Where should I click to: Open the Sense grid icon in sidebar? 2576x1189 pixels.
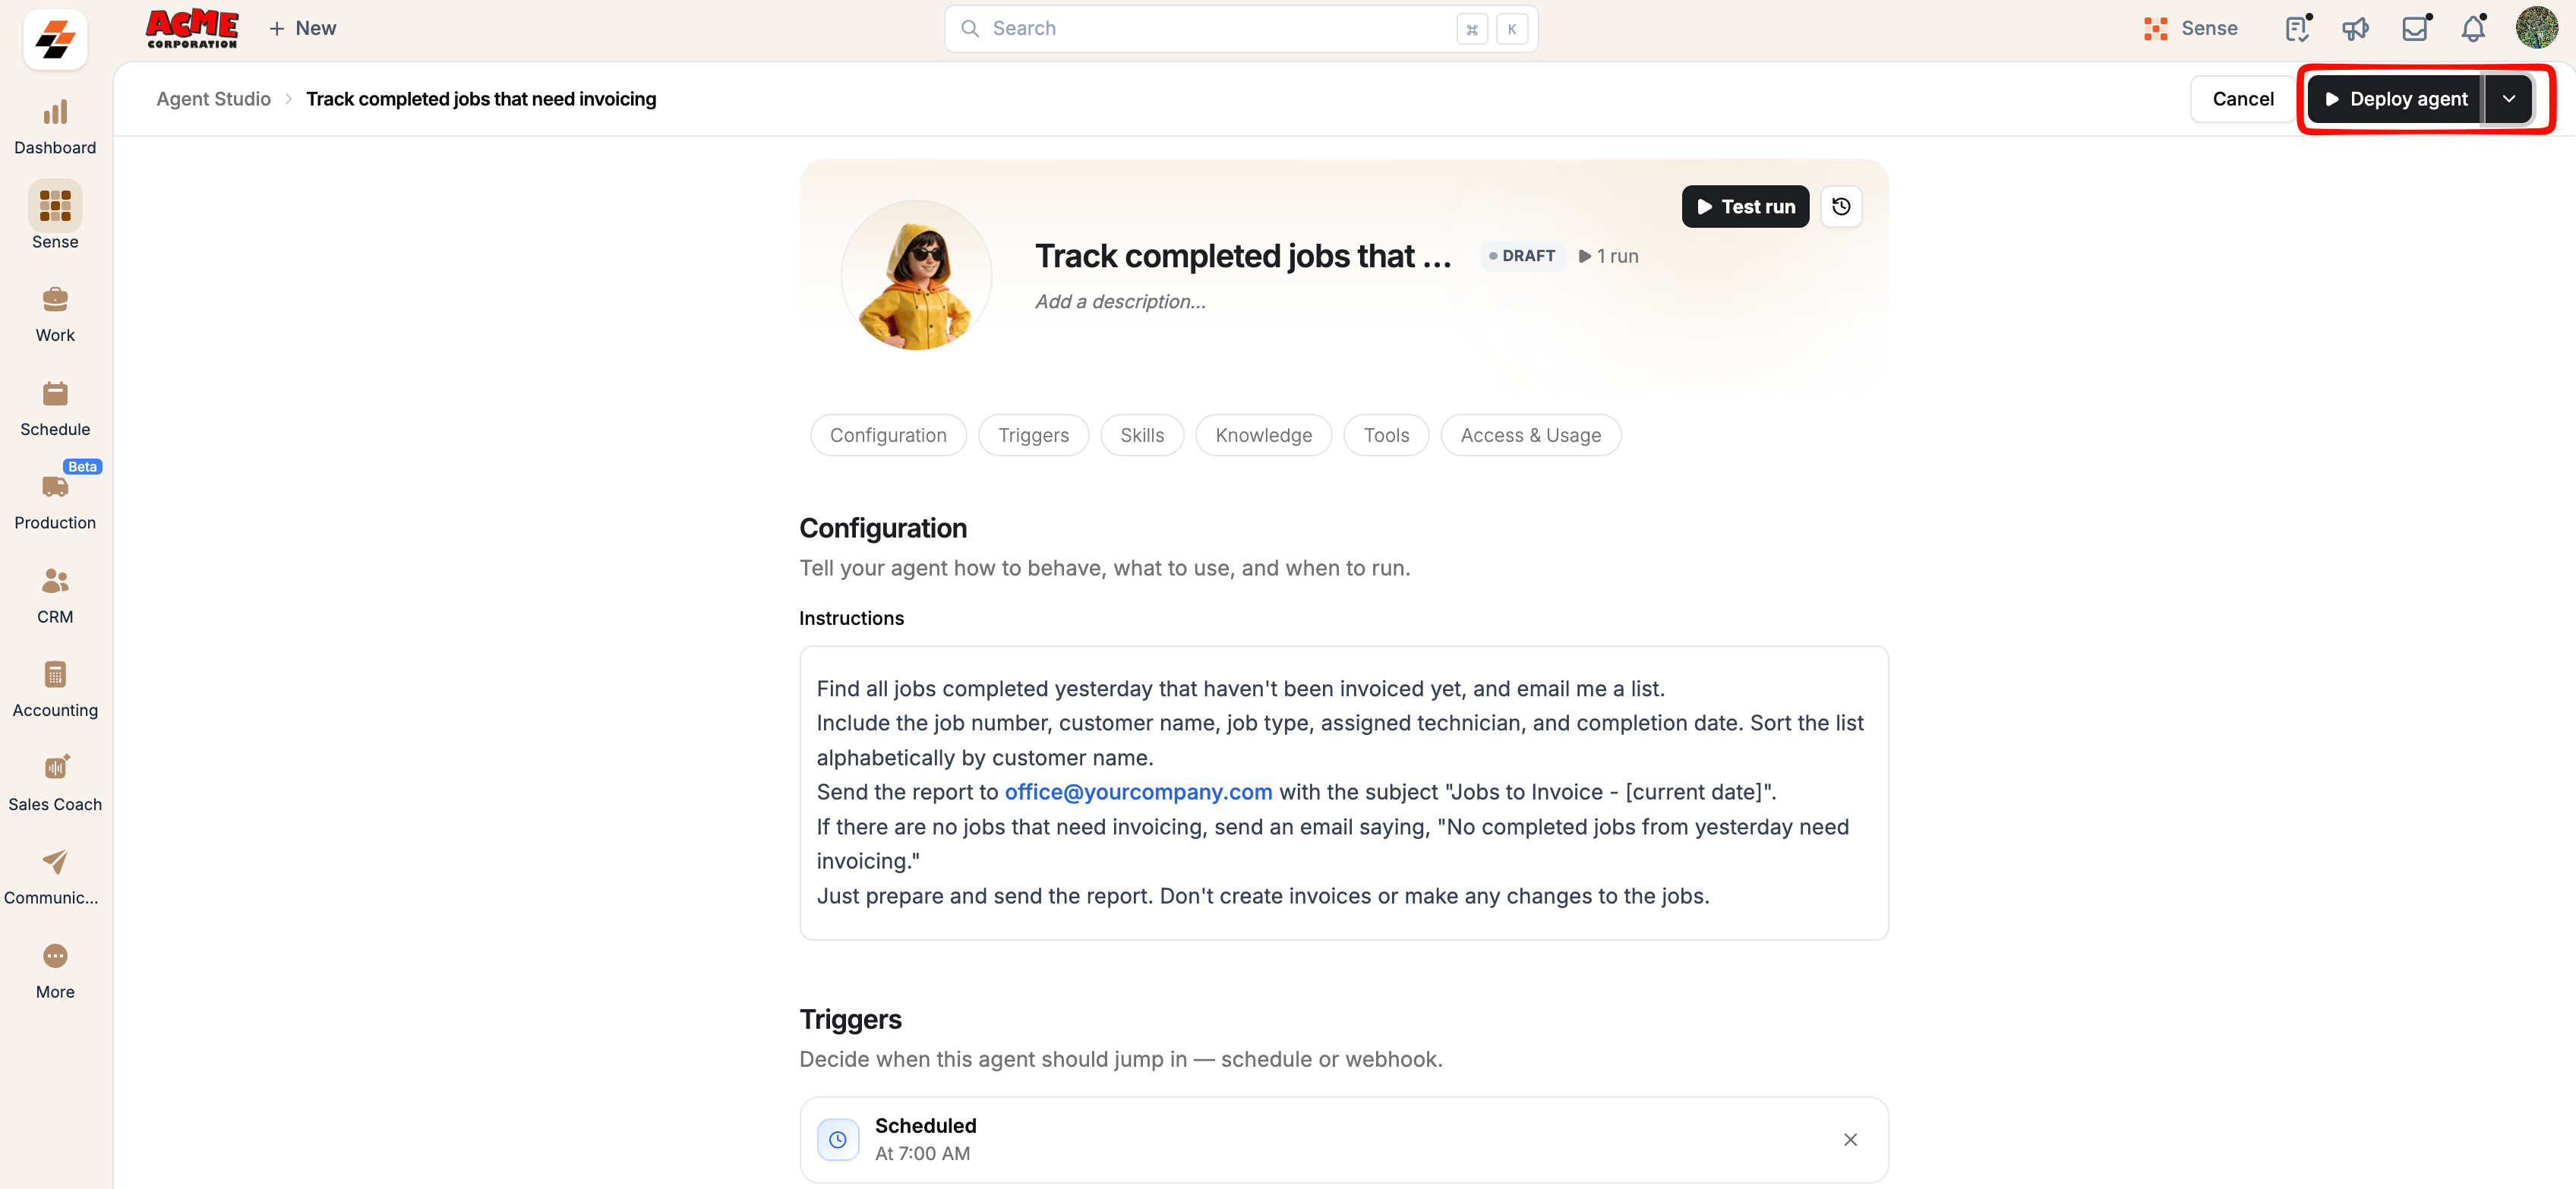pyautogui.click(x=55, y=205)
